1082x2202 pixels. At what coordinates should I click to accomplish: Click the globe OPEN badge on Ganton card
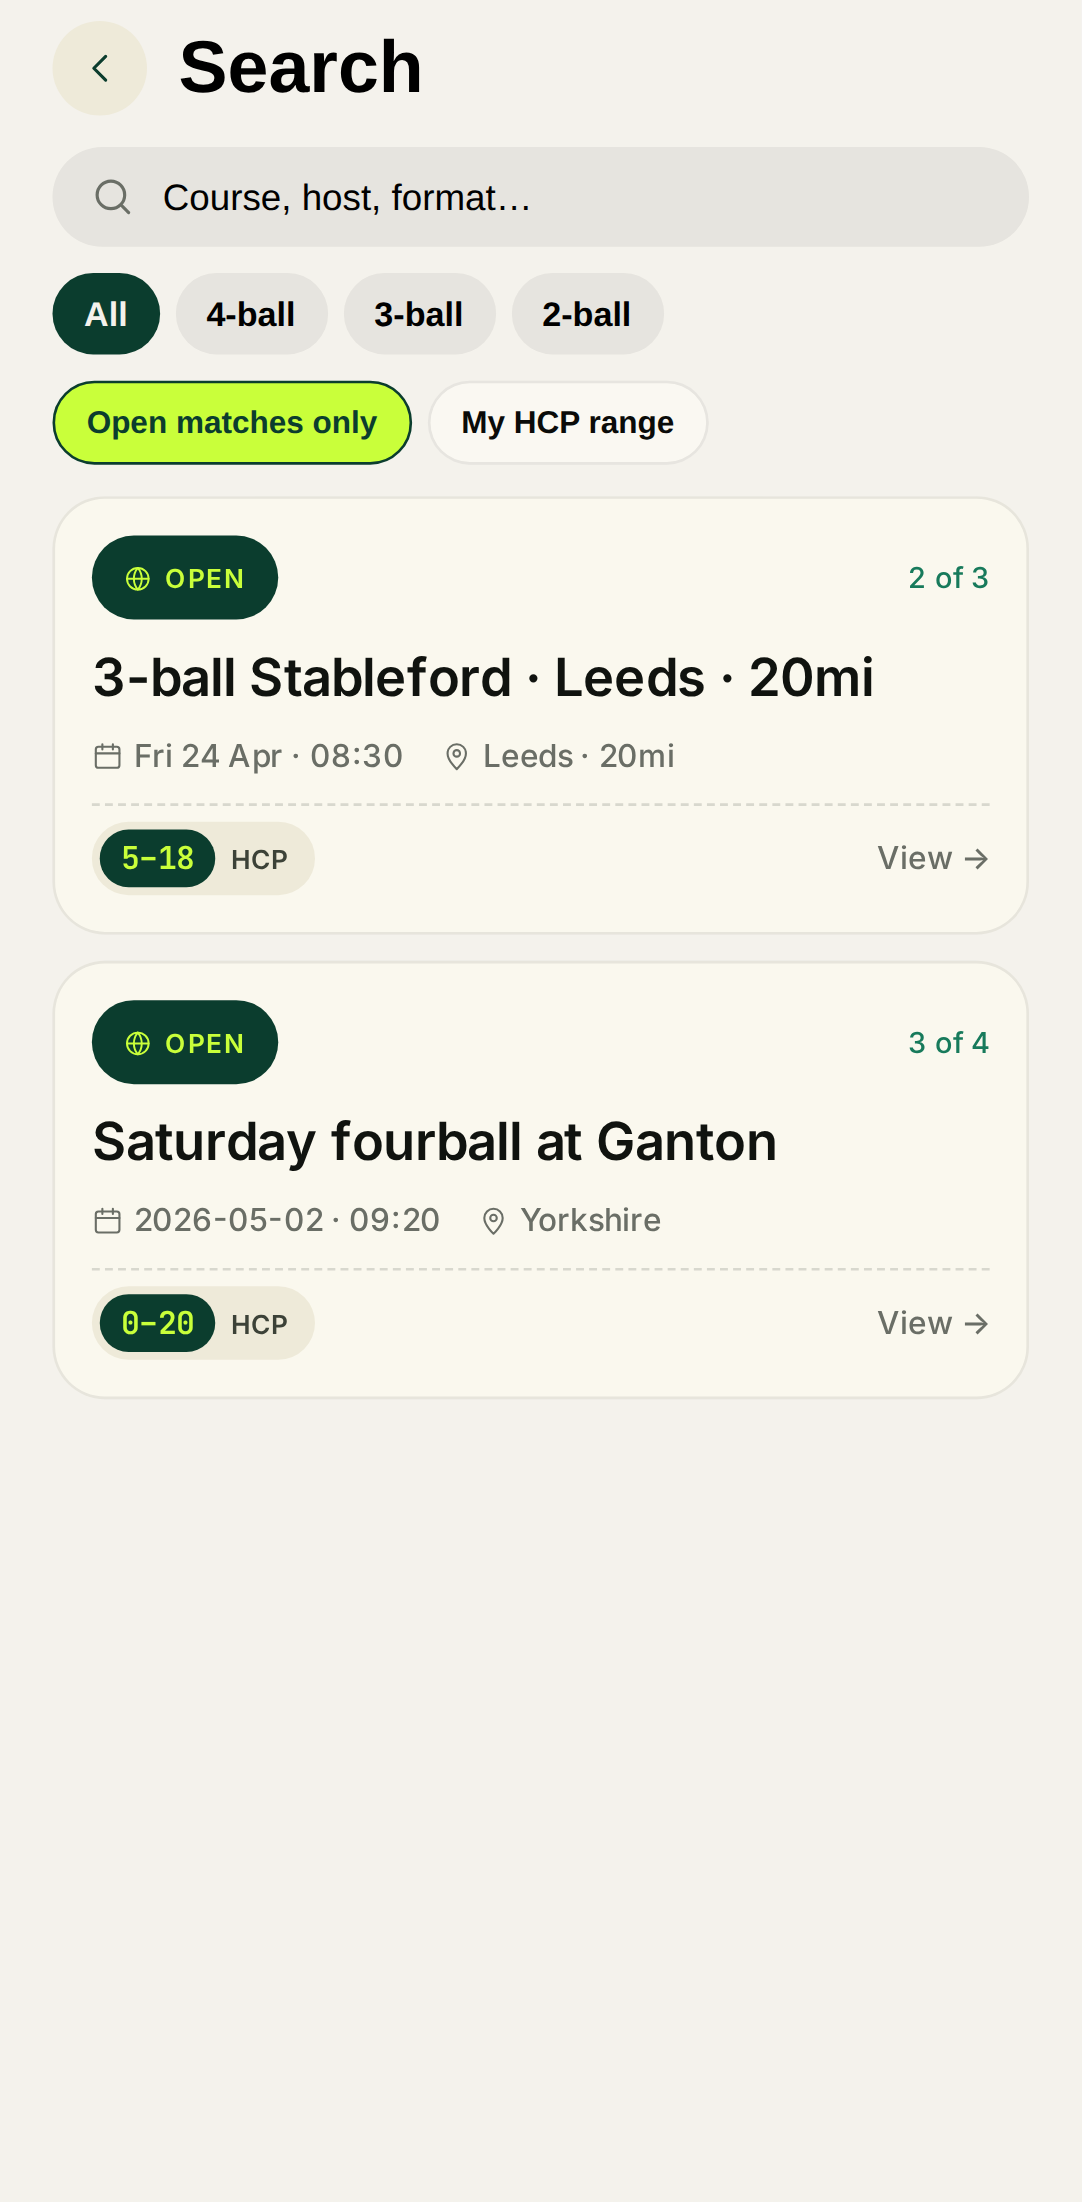pyautogui.click(x=185, y=1043)
